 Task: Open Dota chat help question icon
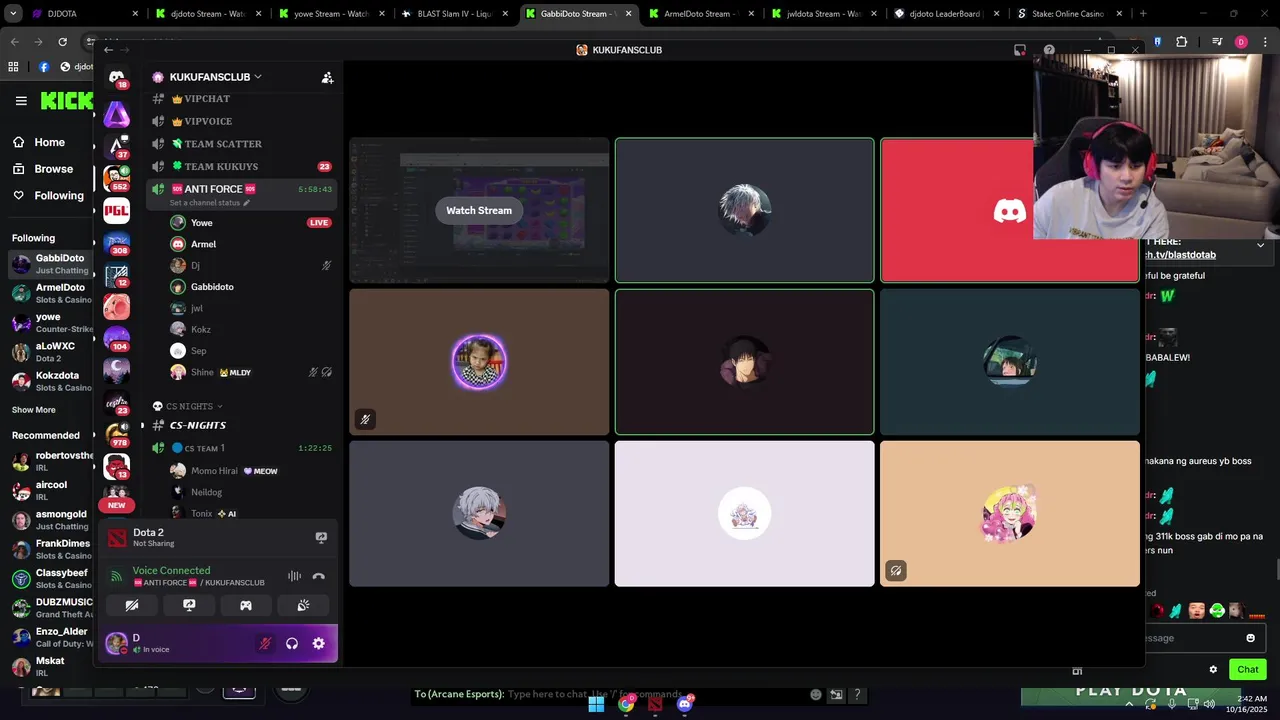click(x=857, y=694)
